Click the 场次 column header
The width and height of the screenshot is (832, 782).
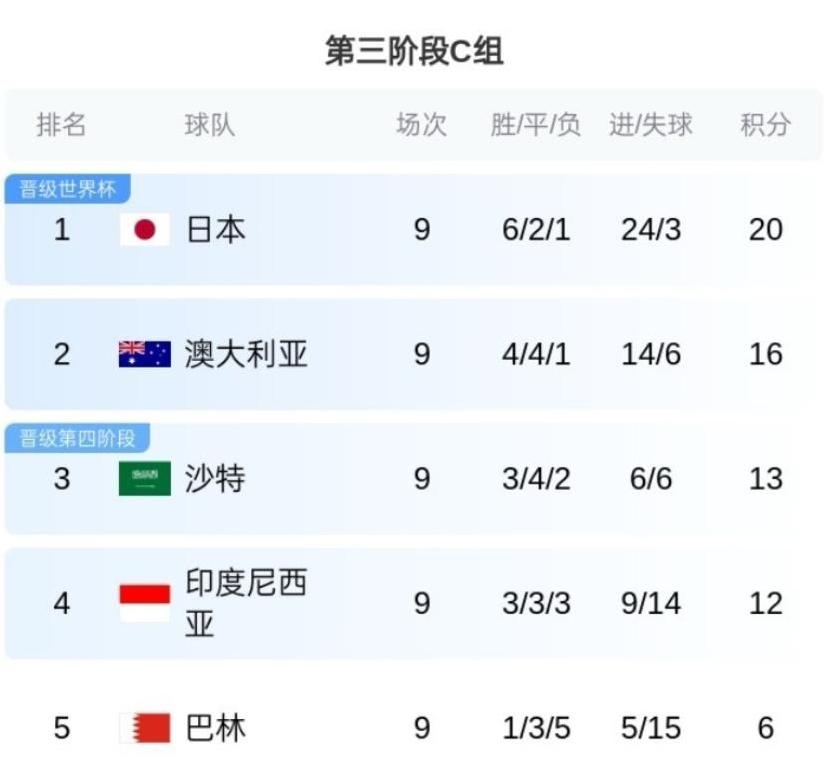coord(422,125)
